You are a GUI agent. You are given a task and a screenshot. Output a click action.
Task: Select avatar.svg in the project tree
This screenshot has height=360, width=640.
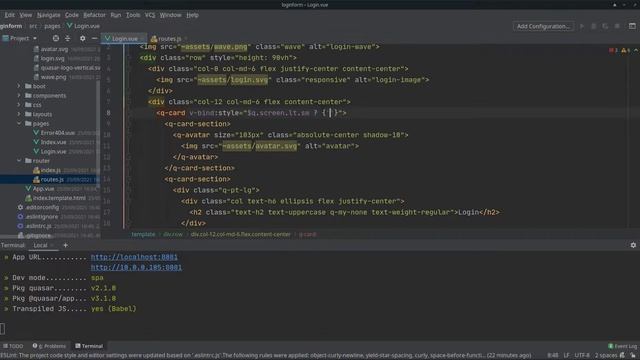[x=54, y=49]
